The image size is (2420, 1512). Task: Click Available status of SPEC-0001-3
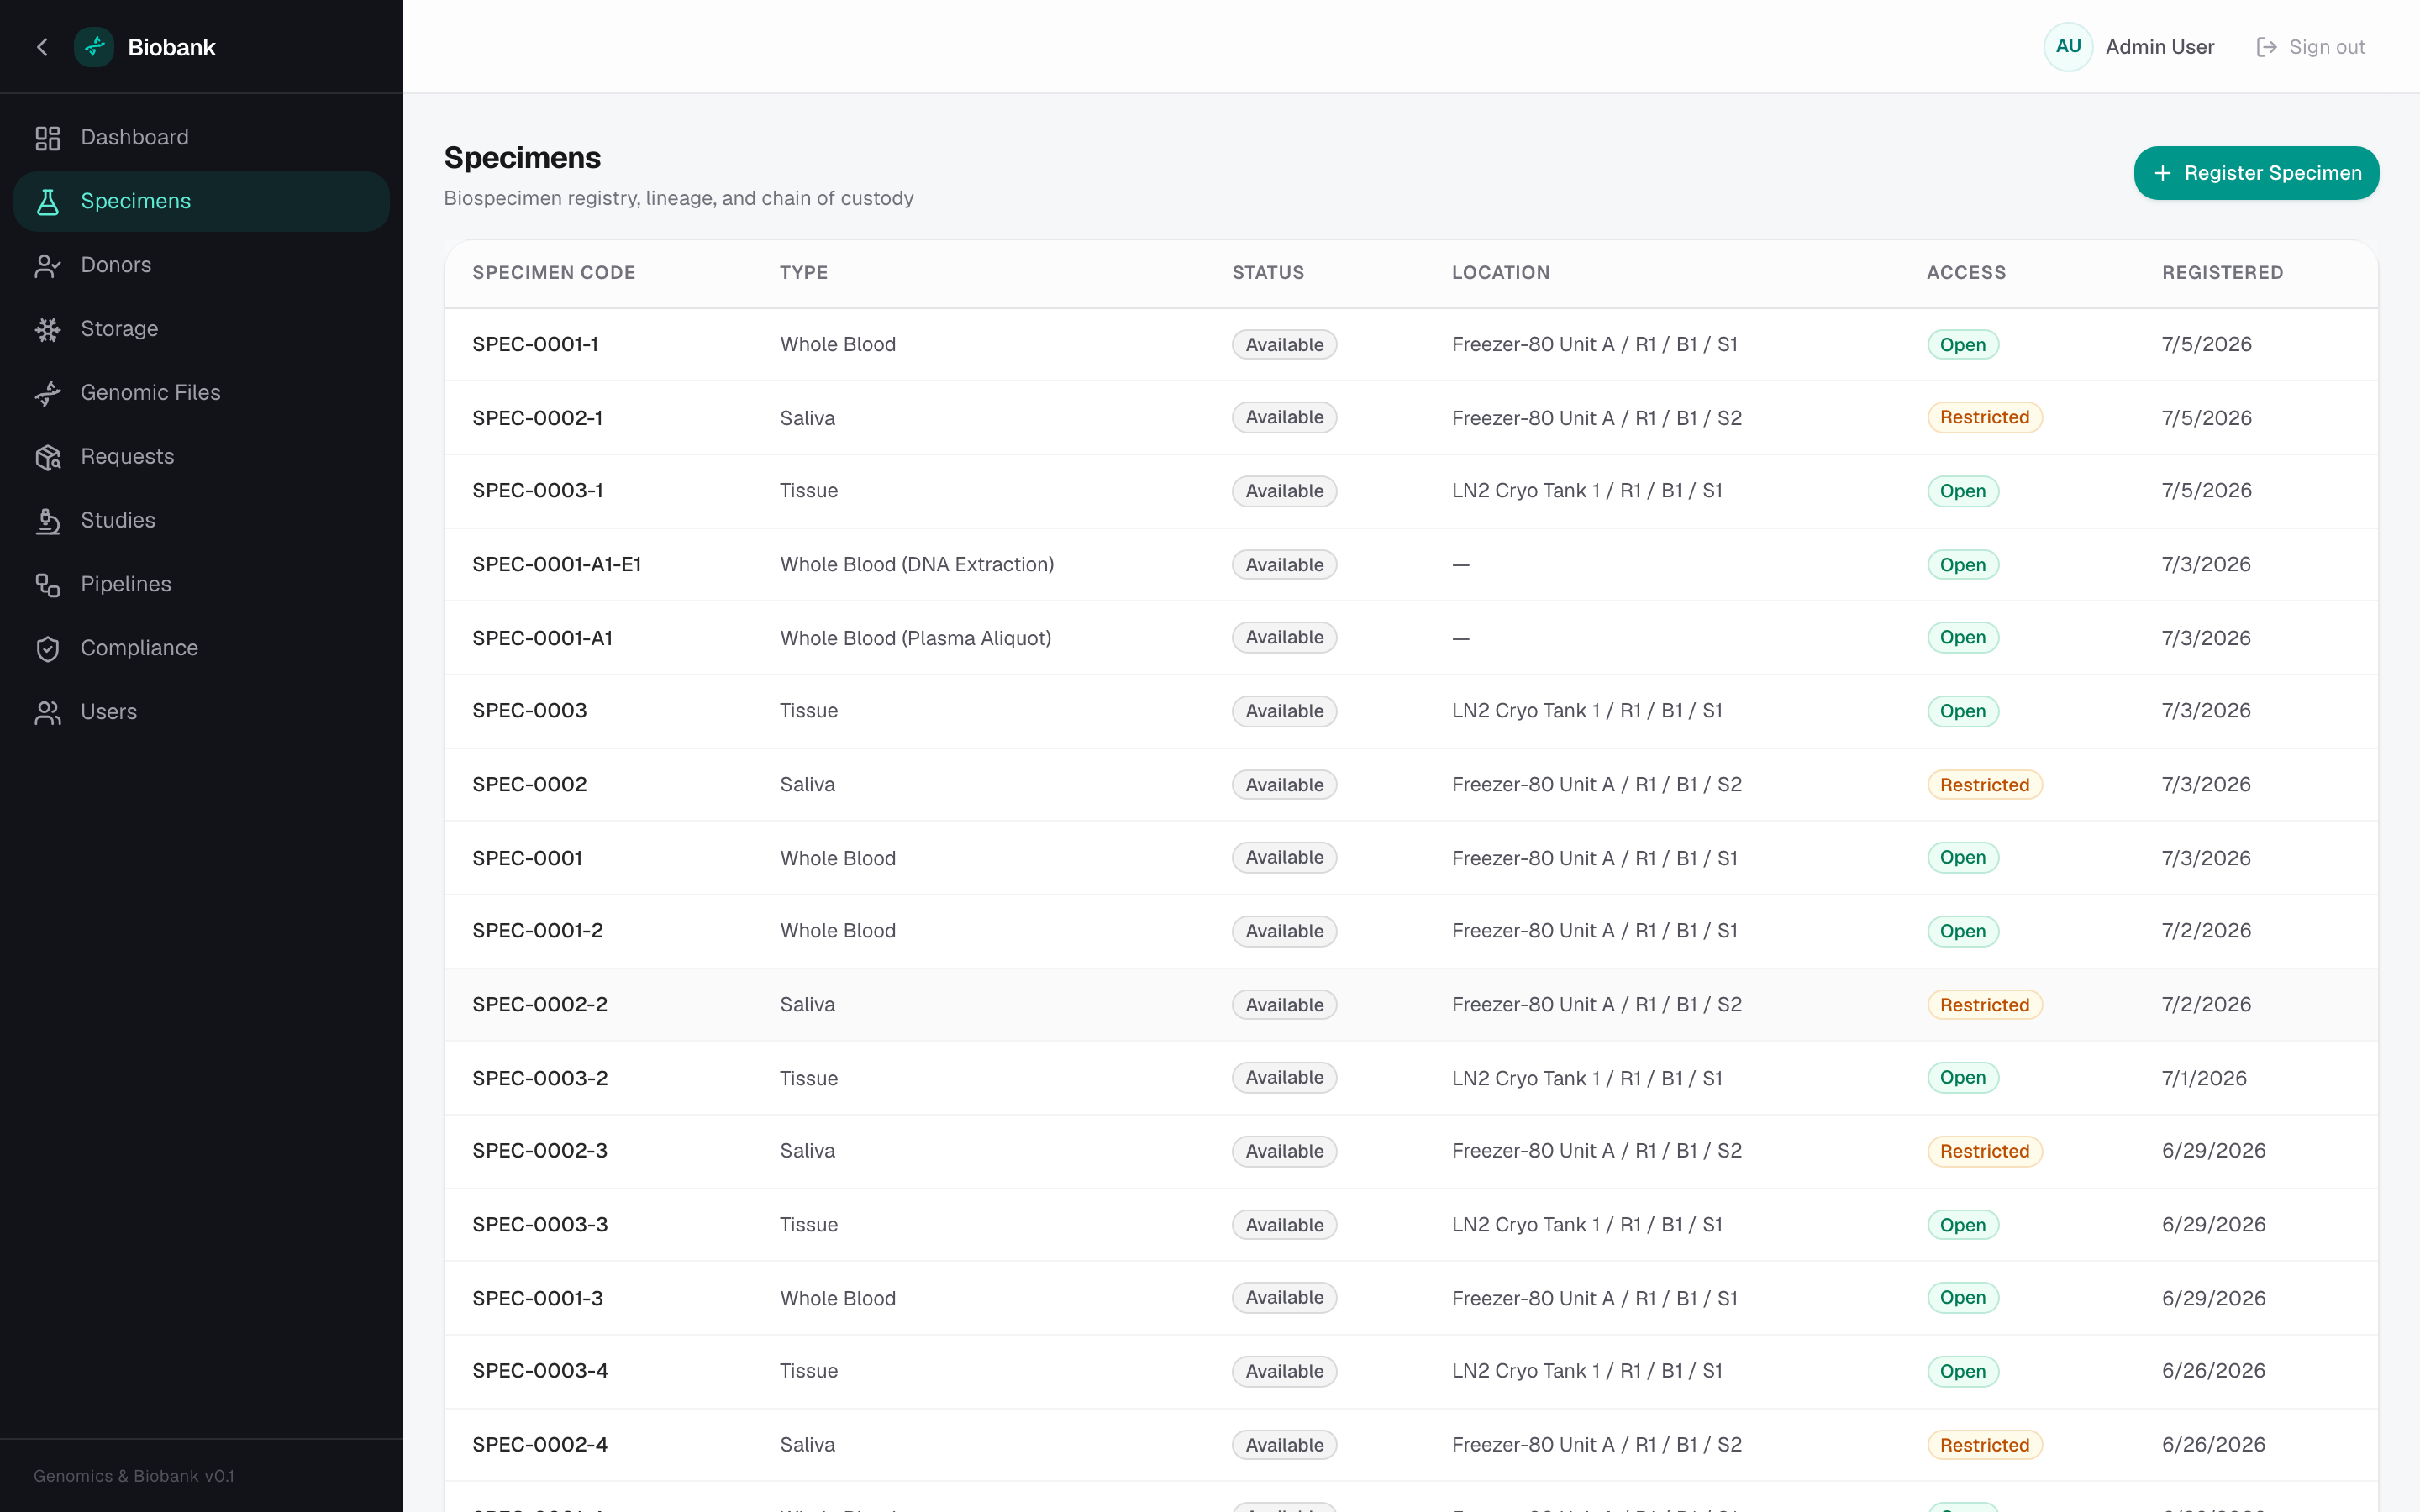(1284, 1298)
